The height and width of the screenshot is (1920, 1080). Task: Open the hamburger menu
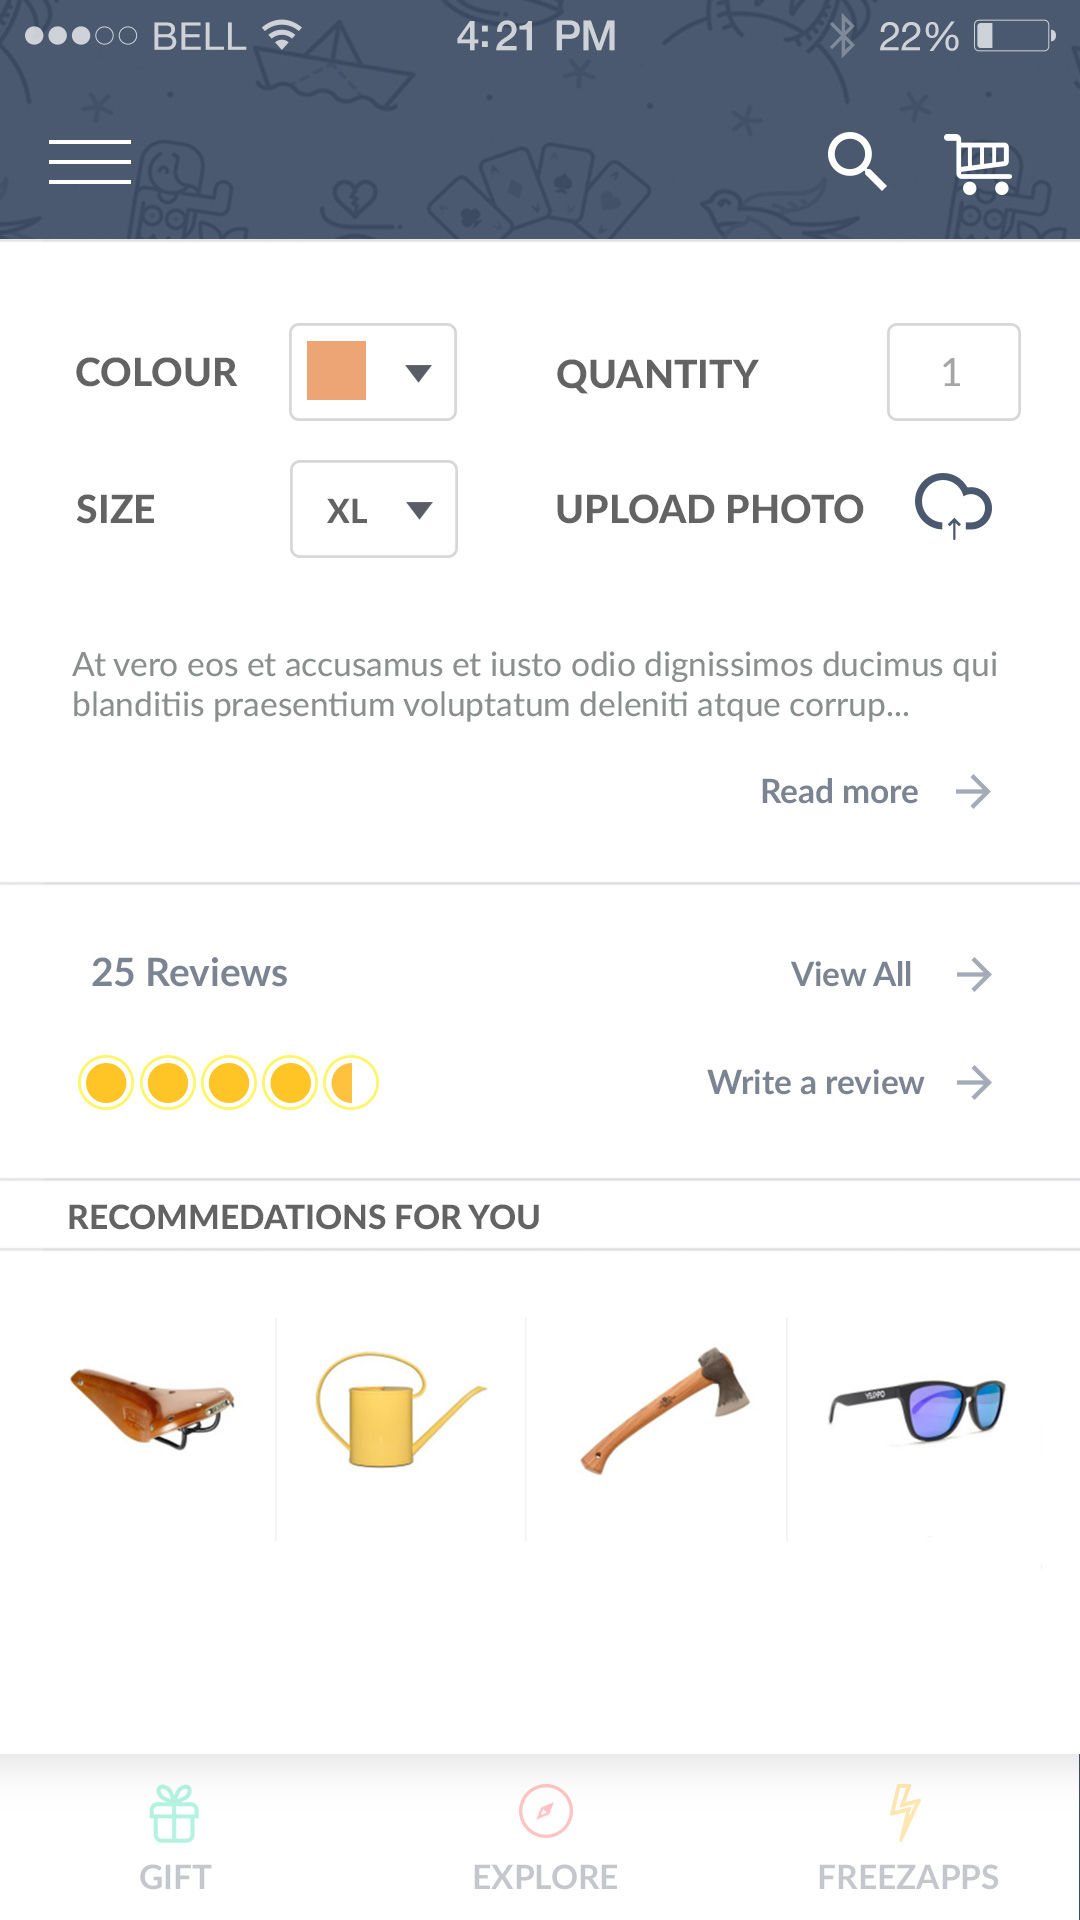(90, 162)
